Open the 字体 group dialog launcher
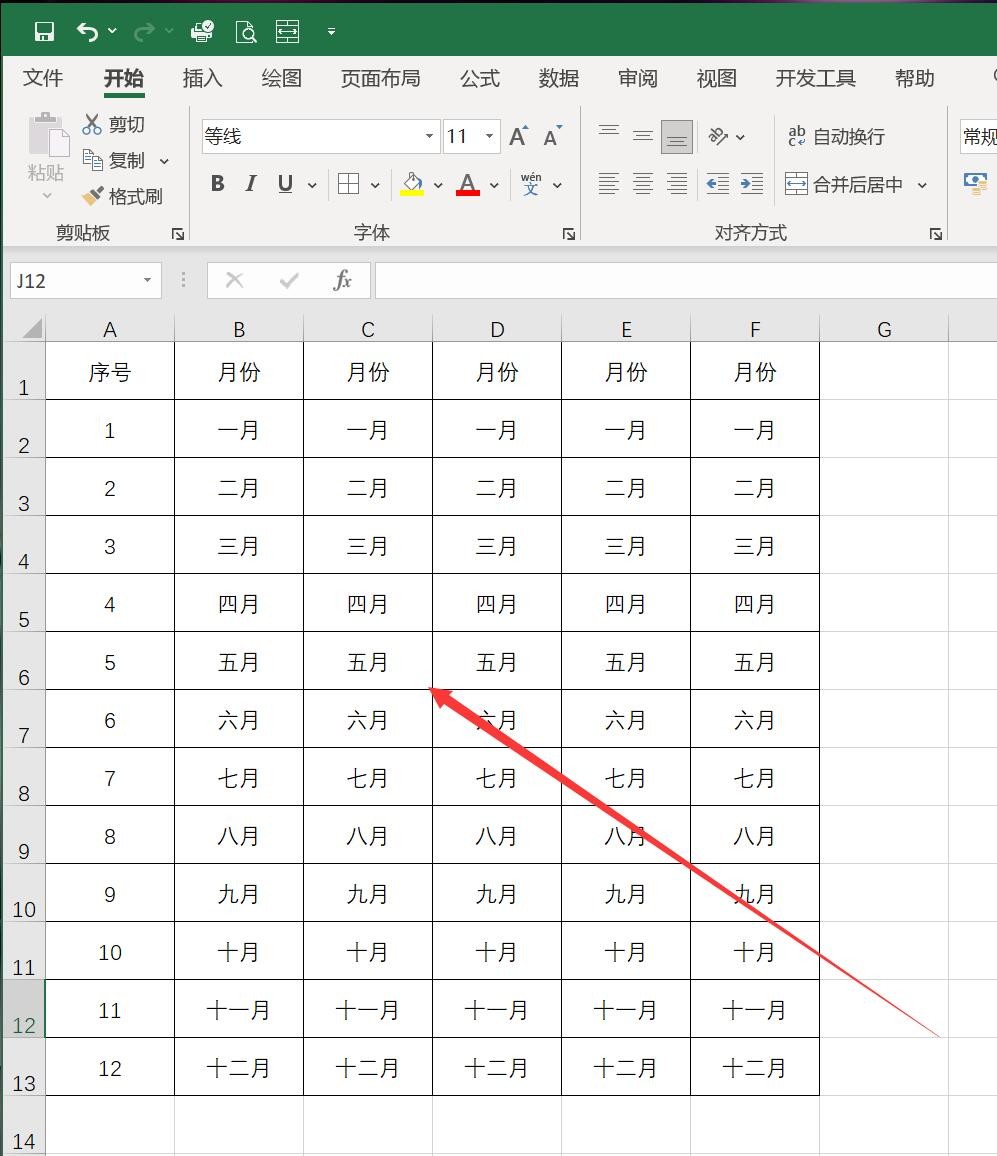Image resolution: width=997 pixels, height=1156 pixels. [569, 232]
